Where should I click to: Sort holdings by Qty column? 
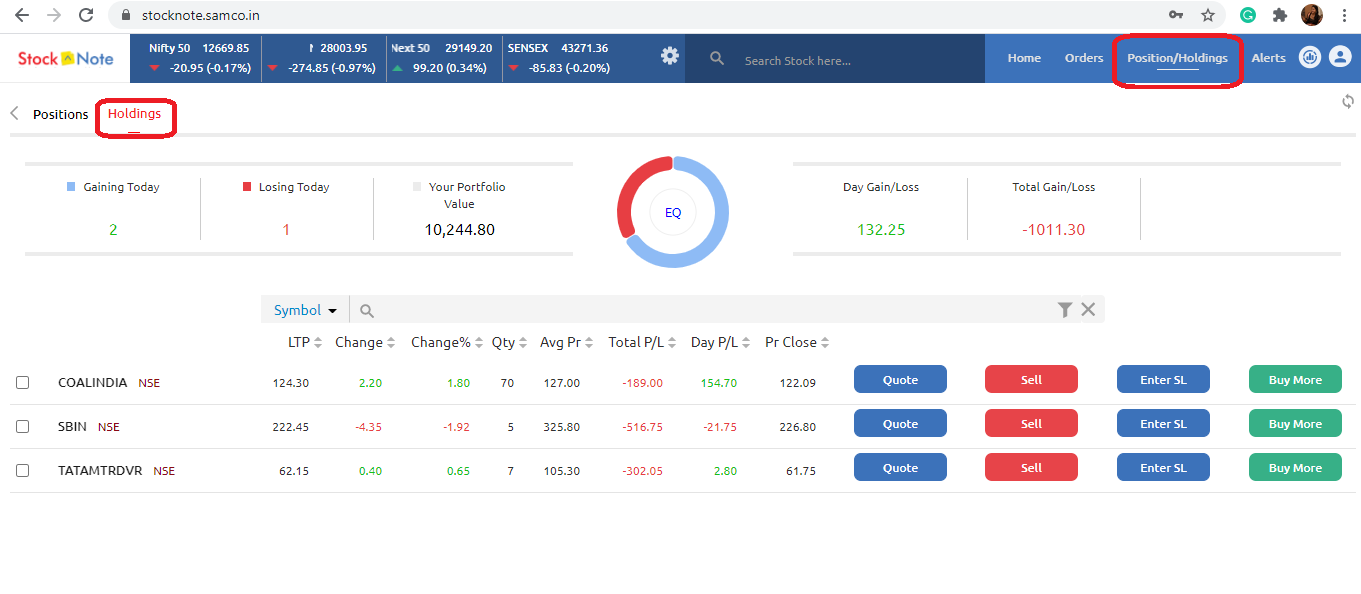pos(509,342)
